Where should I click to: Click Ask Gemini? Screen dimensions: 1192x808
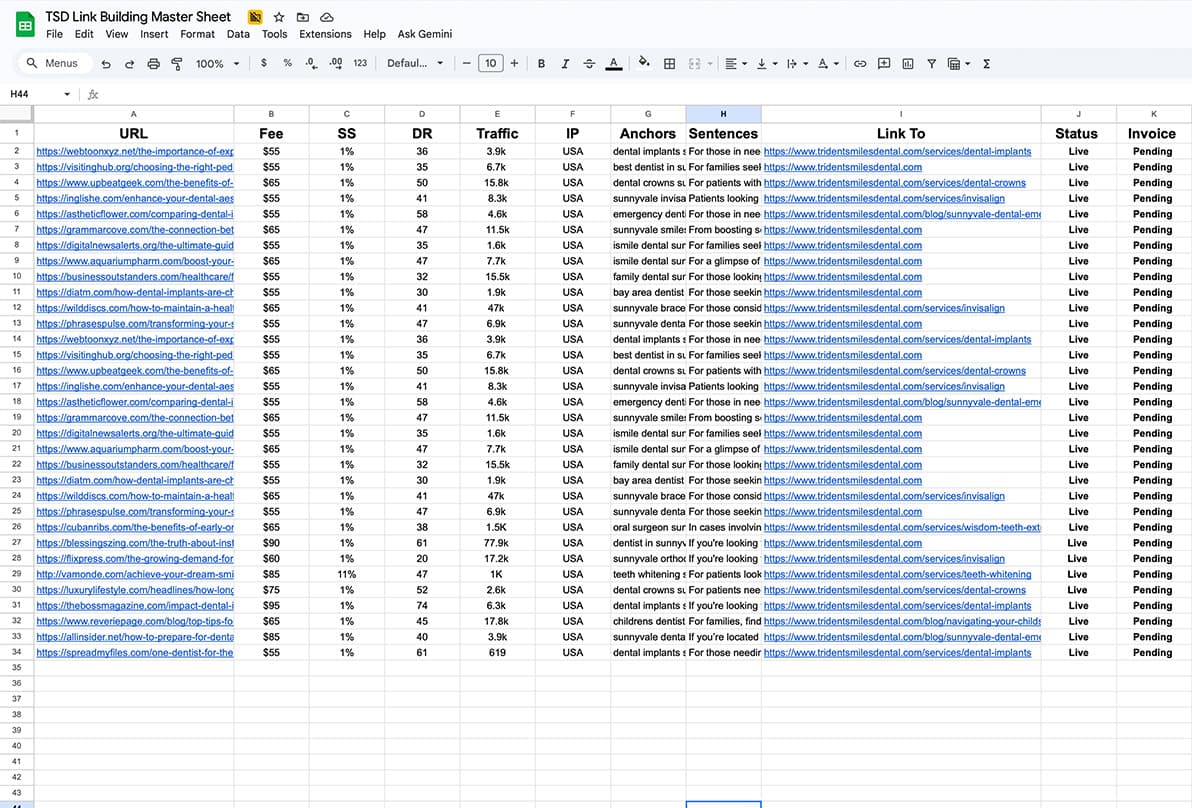425,34
